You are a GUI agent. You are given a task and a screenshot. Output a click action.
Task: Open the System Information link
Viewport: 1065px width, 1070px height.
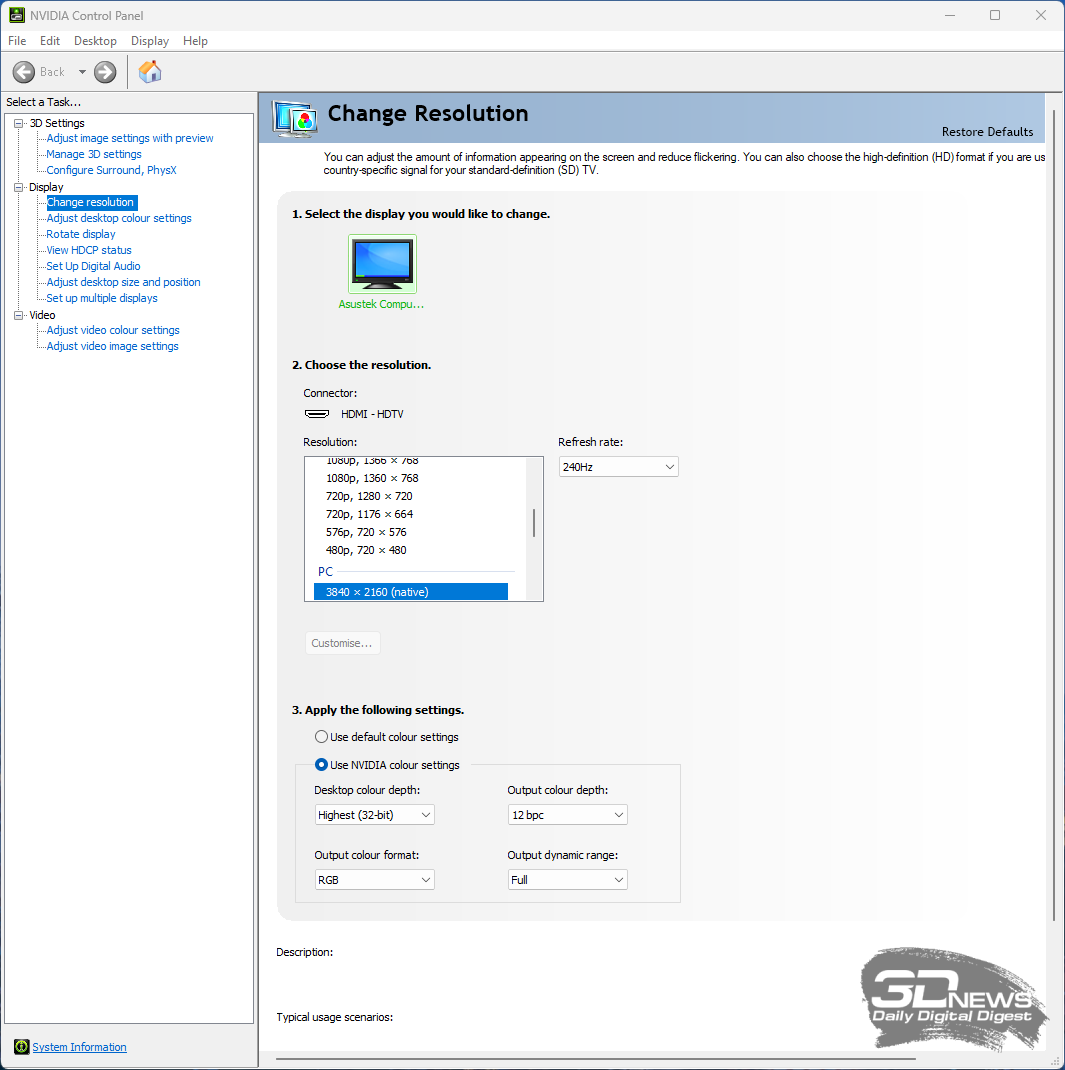tap(79, 1047)
